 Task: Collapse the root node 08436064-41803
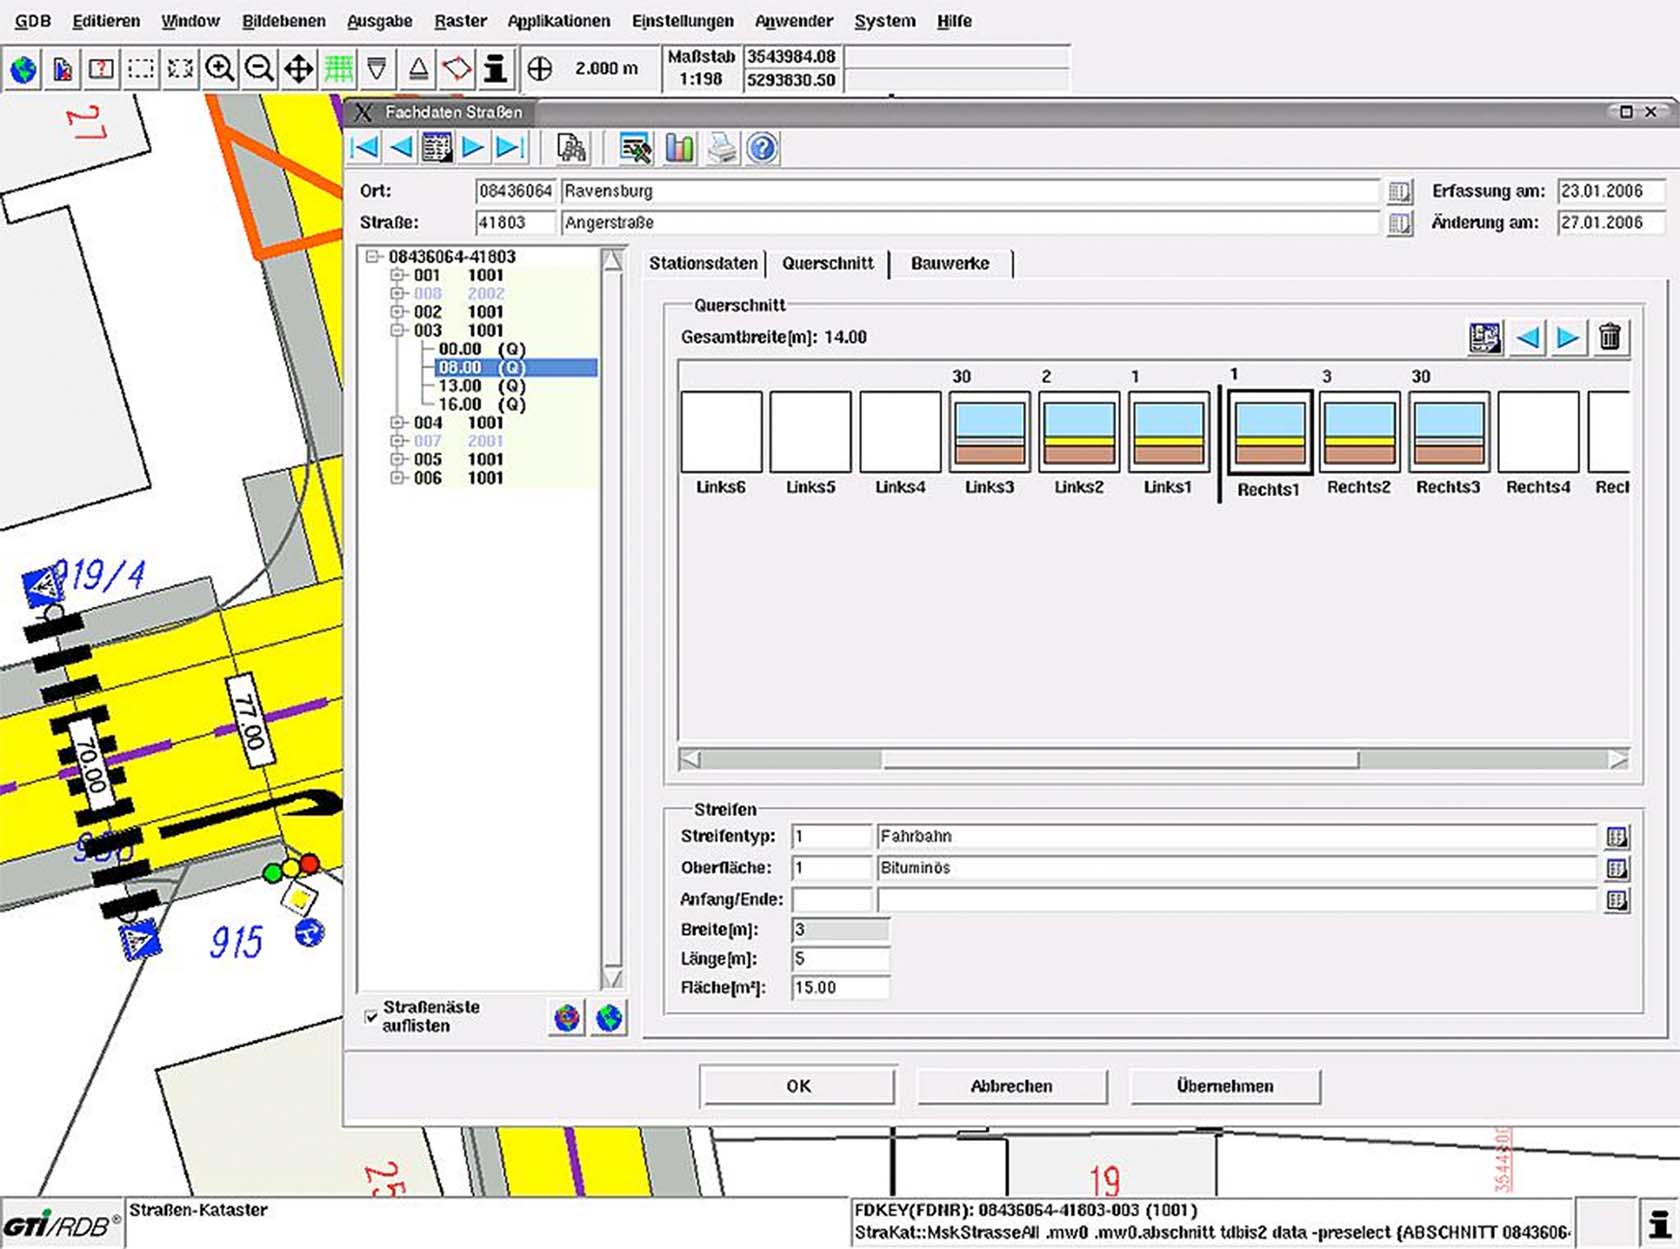click(372, 255)
